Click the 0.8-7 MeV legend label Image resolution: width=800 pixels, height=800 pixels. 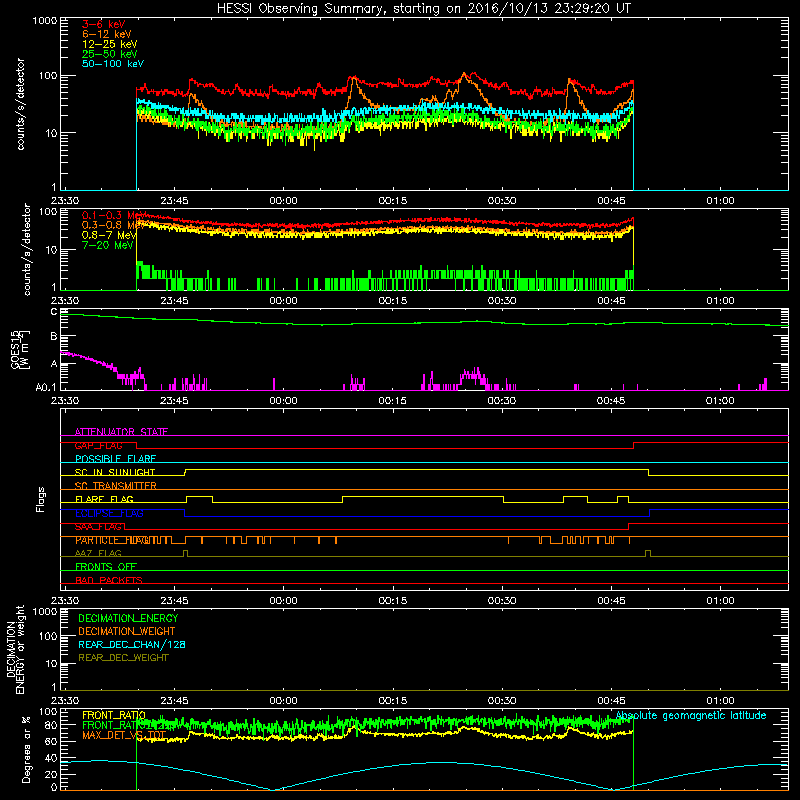[109, 235]
